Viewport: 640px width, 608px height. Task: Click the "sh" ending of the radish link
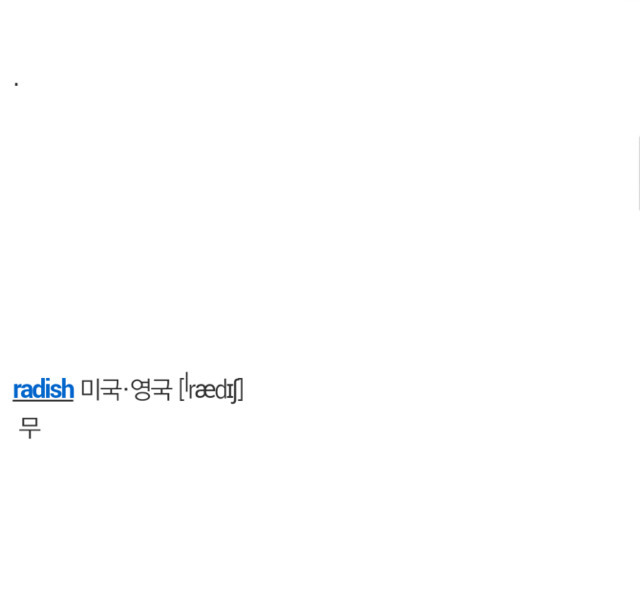click(x=65, y=389)
